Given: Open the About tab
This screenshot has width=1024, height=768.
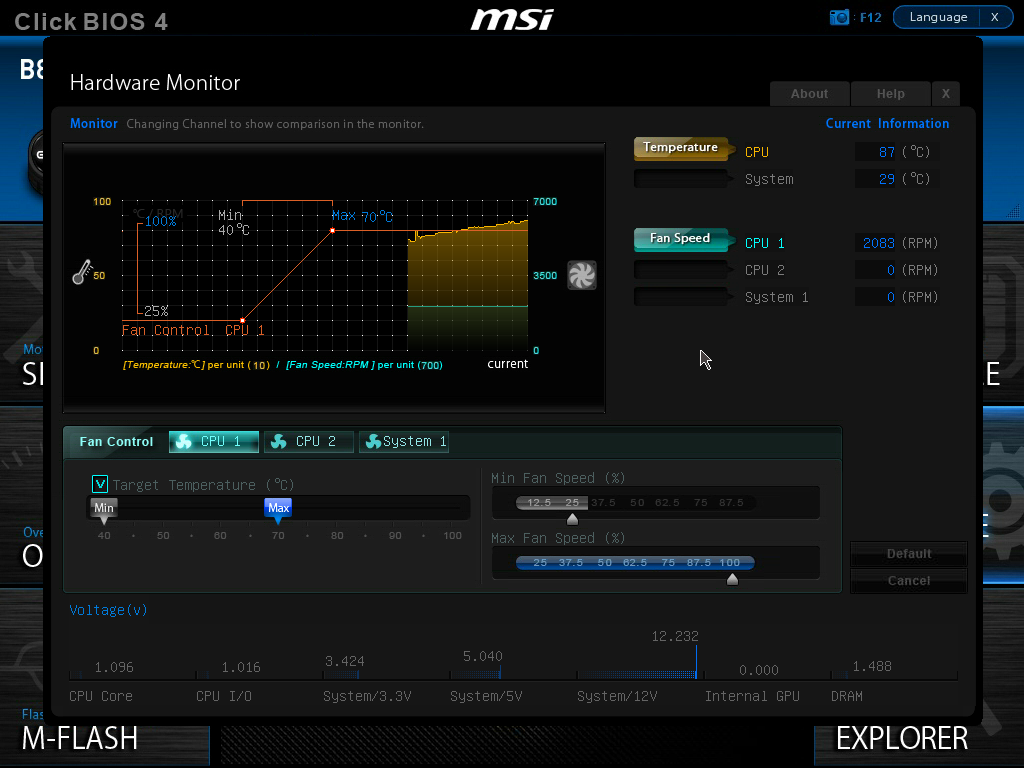Looking at the screenshot, I should coord(810,94).
